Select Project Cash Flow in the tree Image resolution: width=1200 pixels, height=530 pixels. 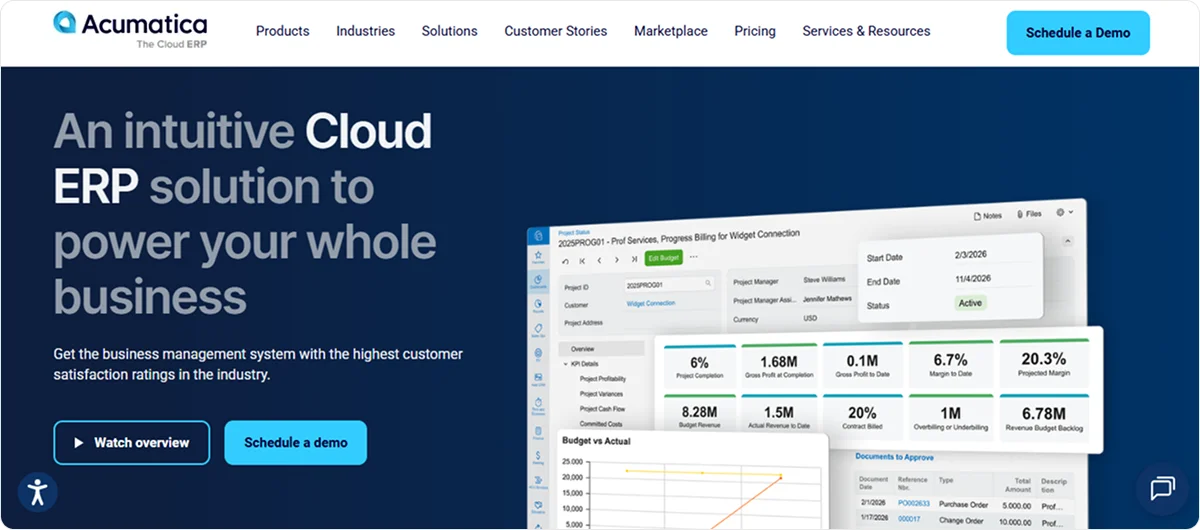(x=602, y=409)
